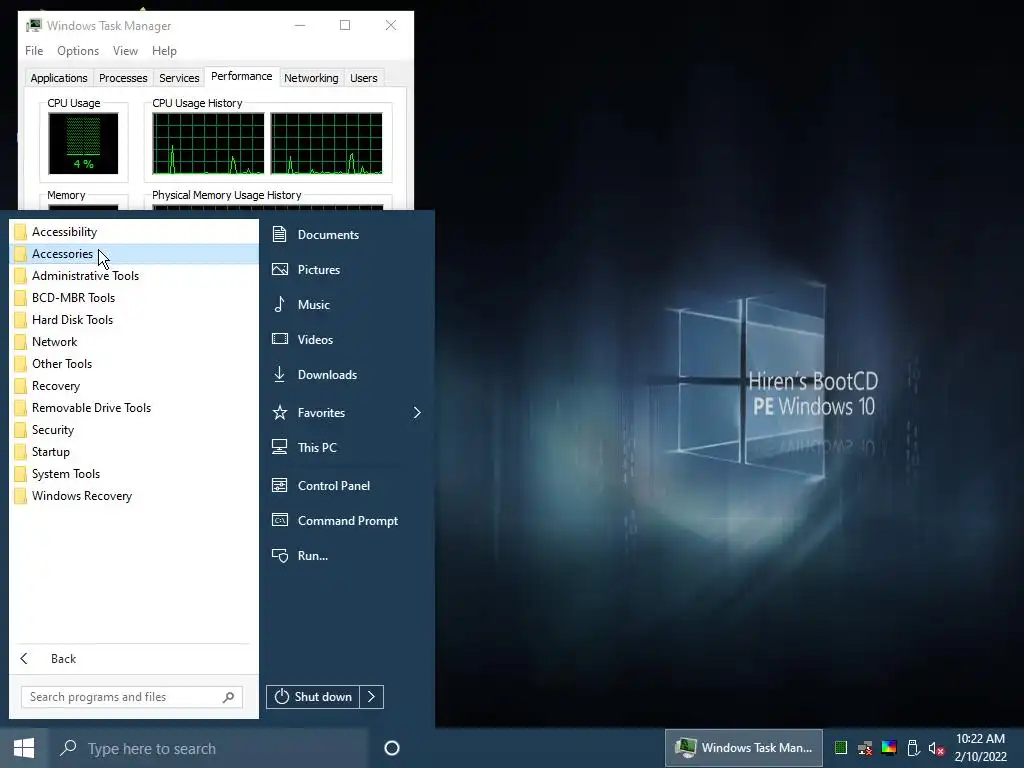Image resolution: width=1024 pixels, height=768 pixels.
Task: Maximize the Windows Task Manager window
Action: (345, 25)
